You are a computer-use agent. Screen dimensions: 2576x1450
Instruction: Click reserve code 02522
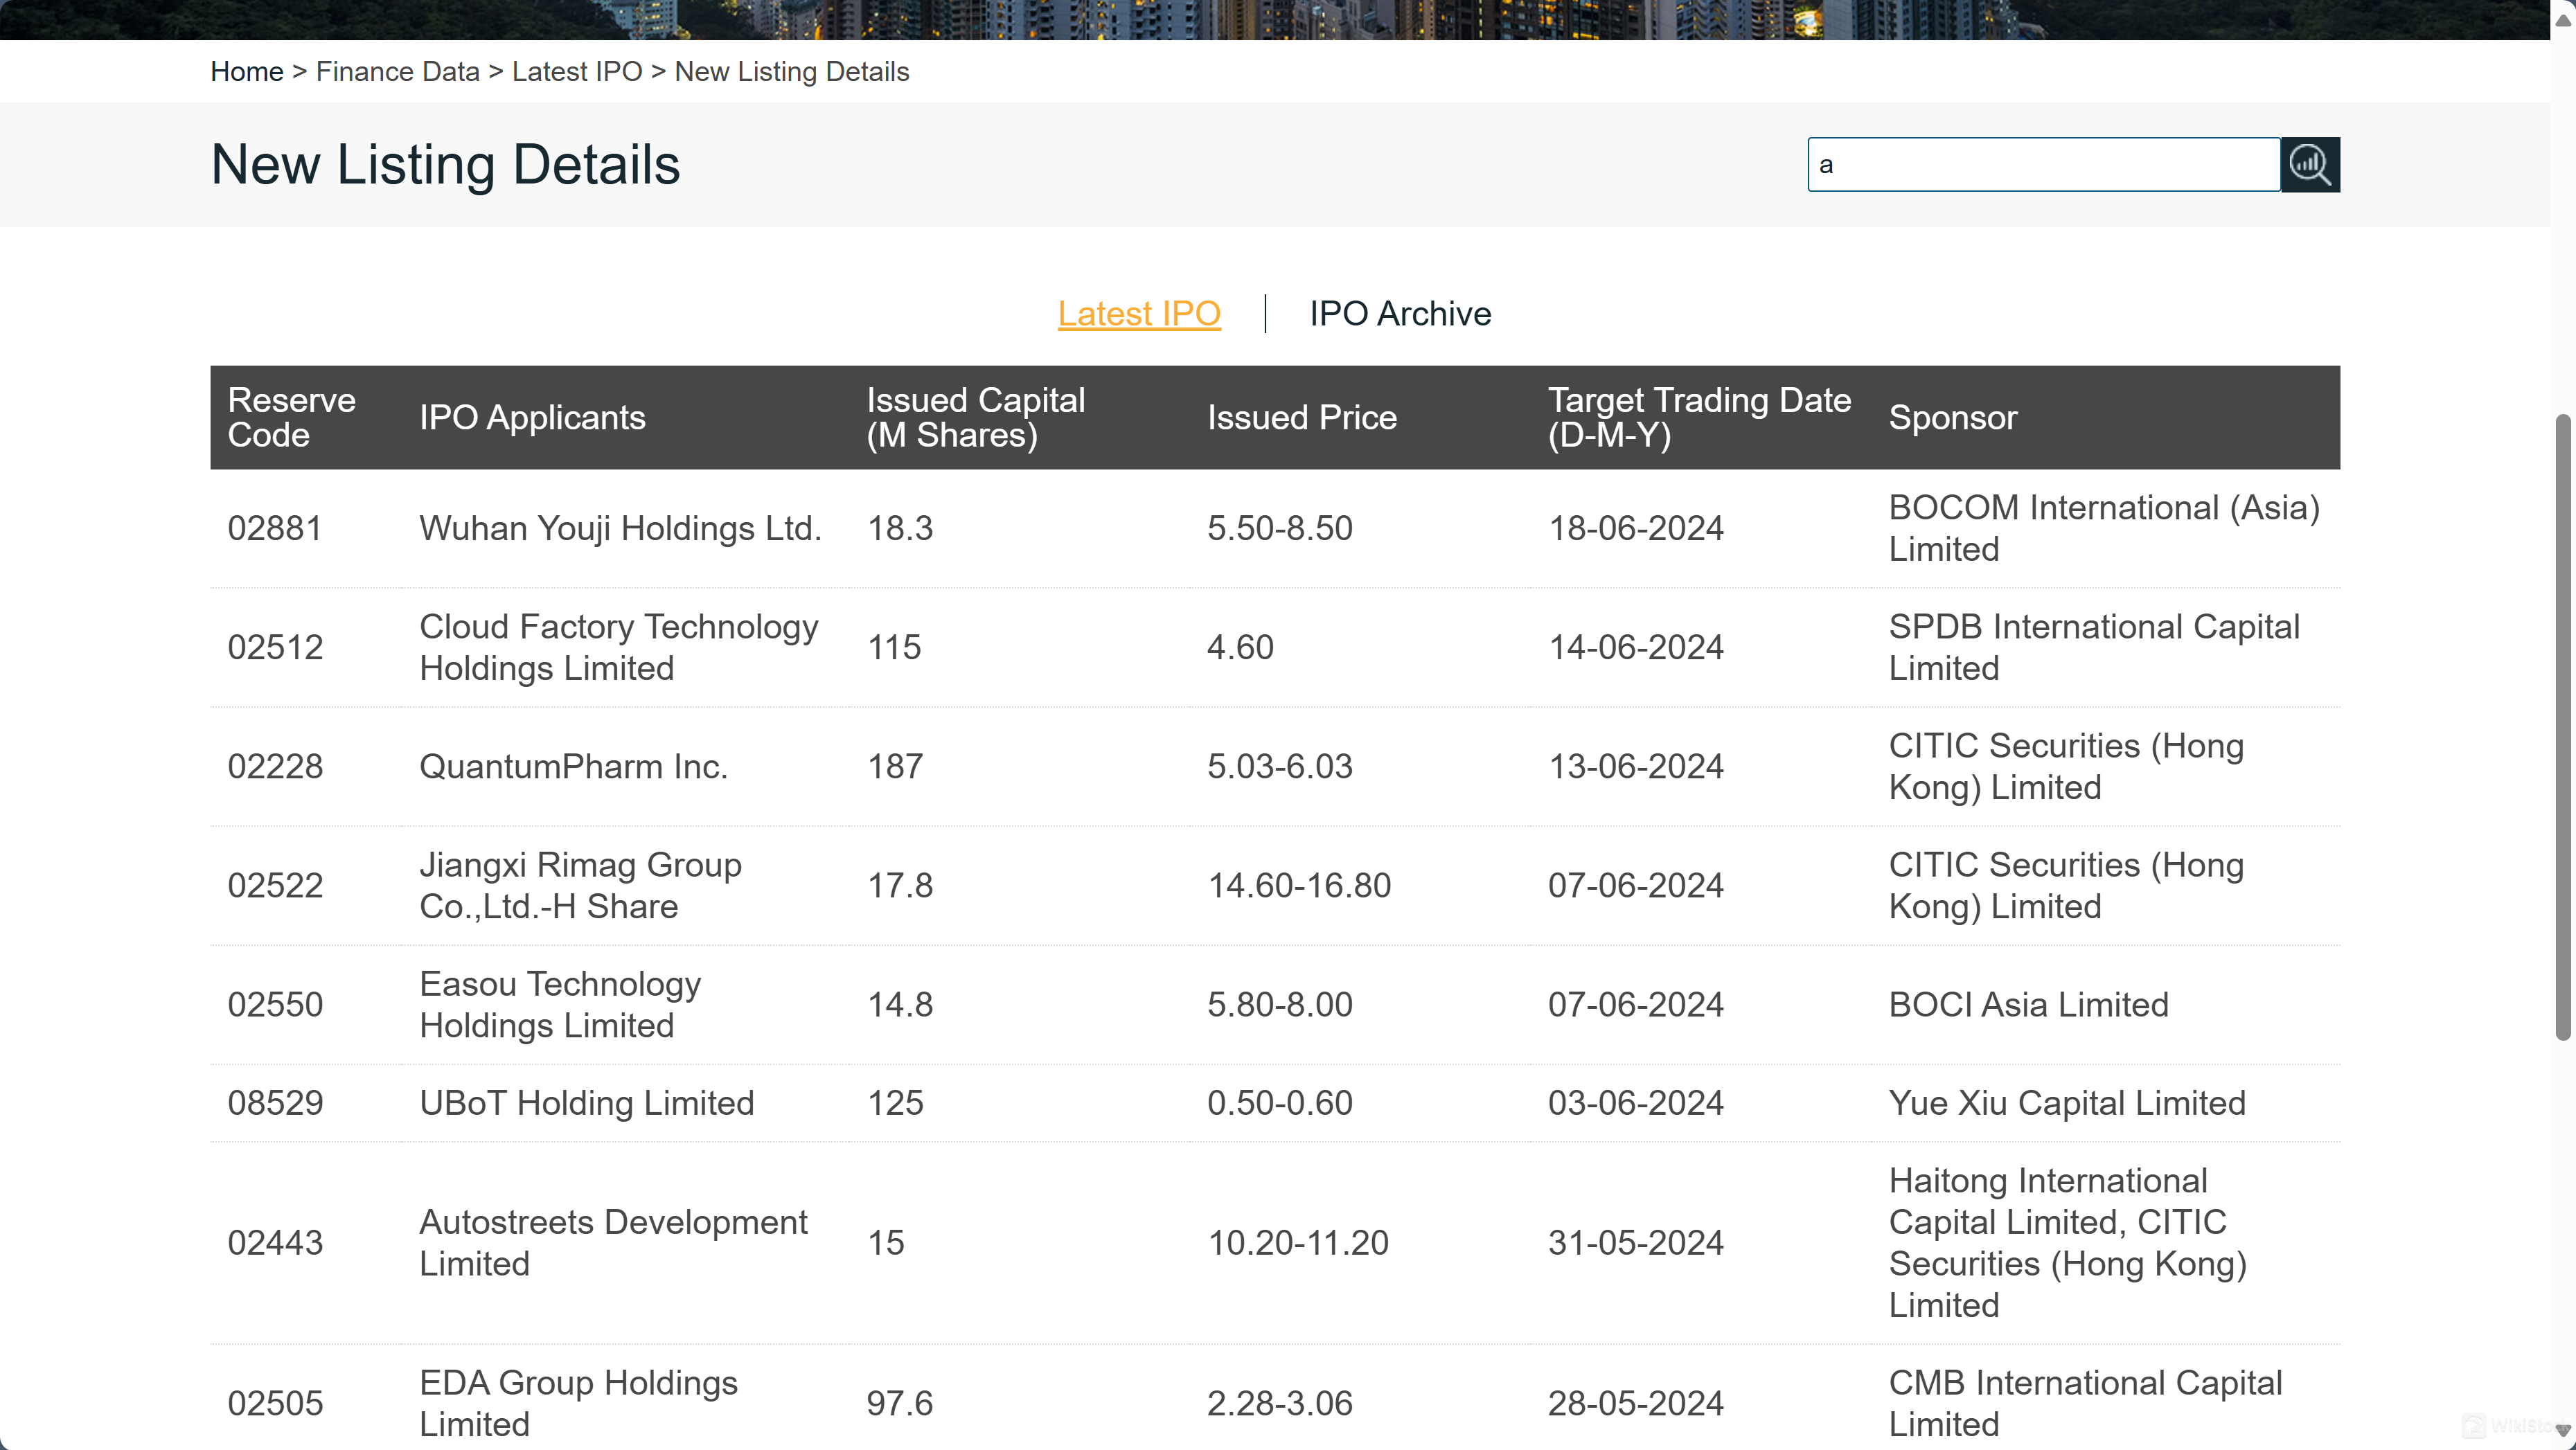click(275, 885)
